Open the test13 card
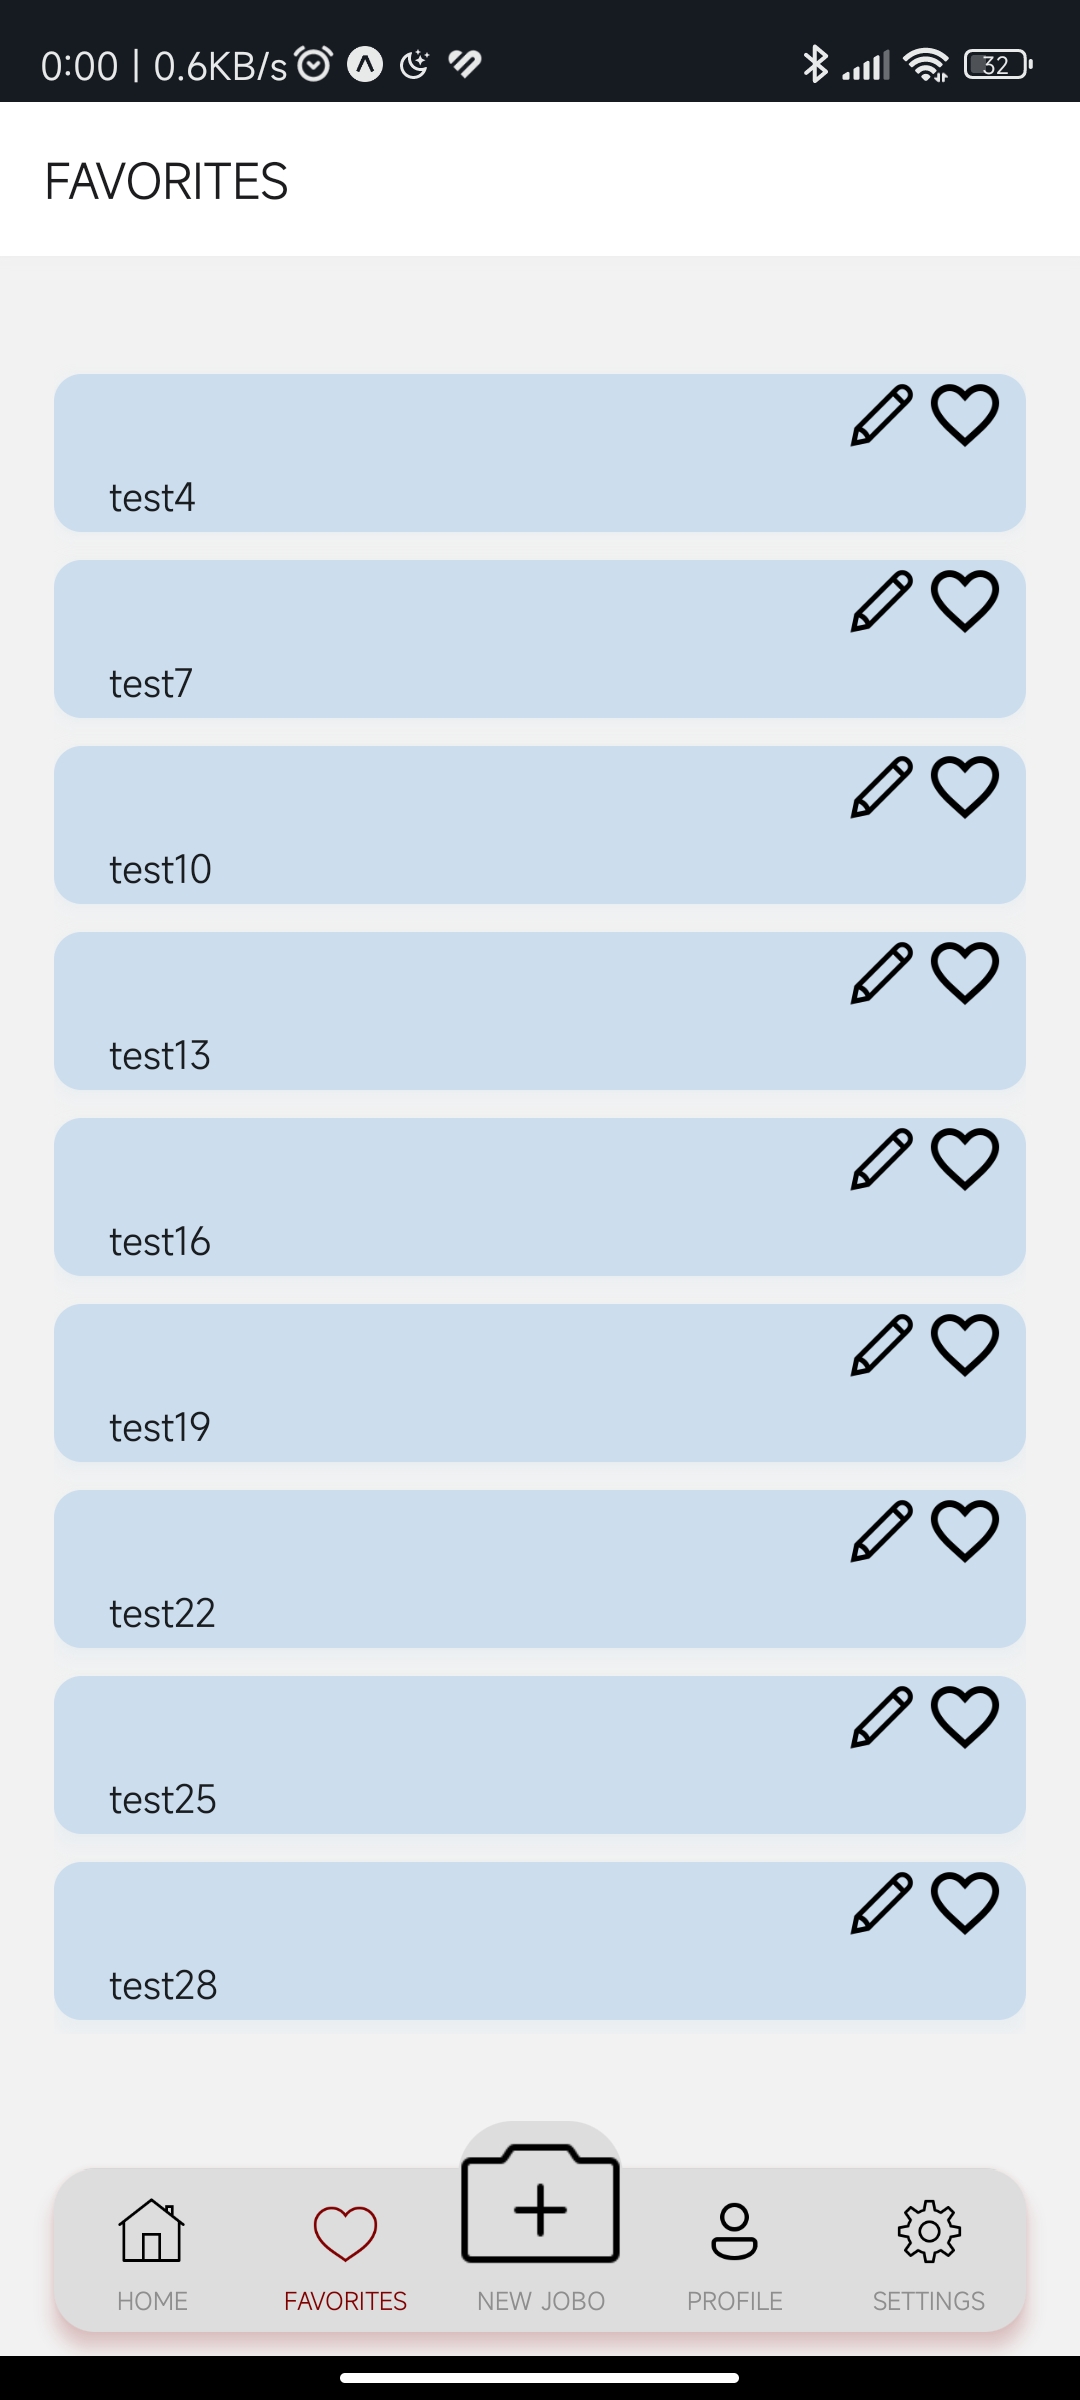The width and height of the screenshot is (1080, 2400). [x=400, y=1010]
